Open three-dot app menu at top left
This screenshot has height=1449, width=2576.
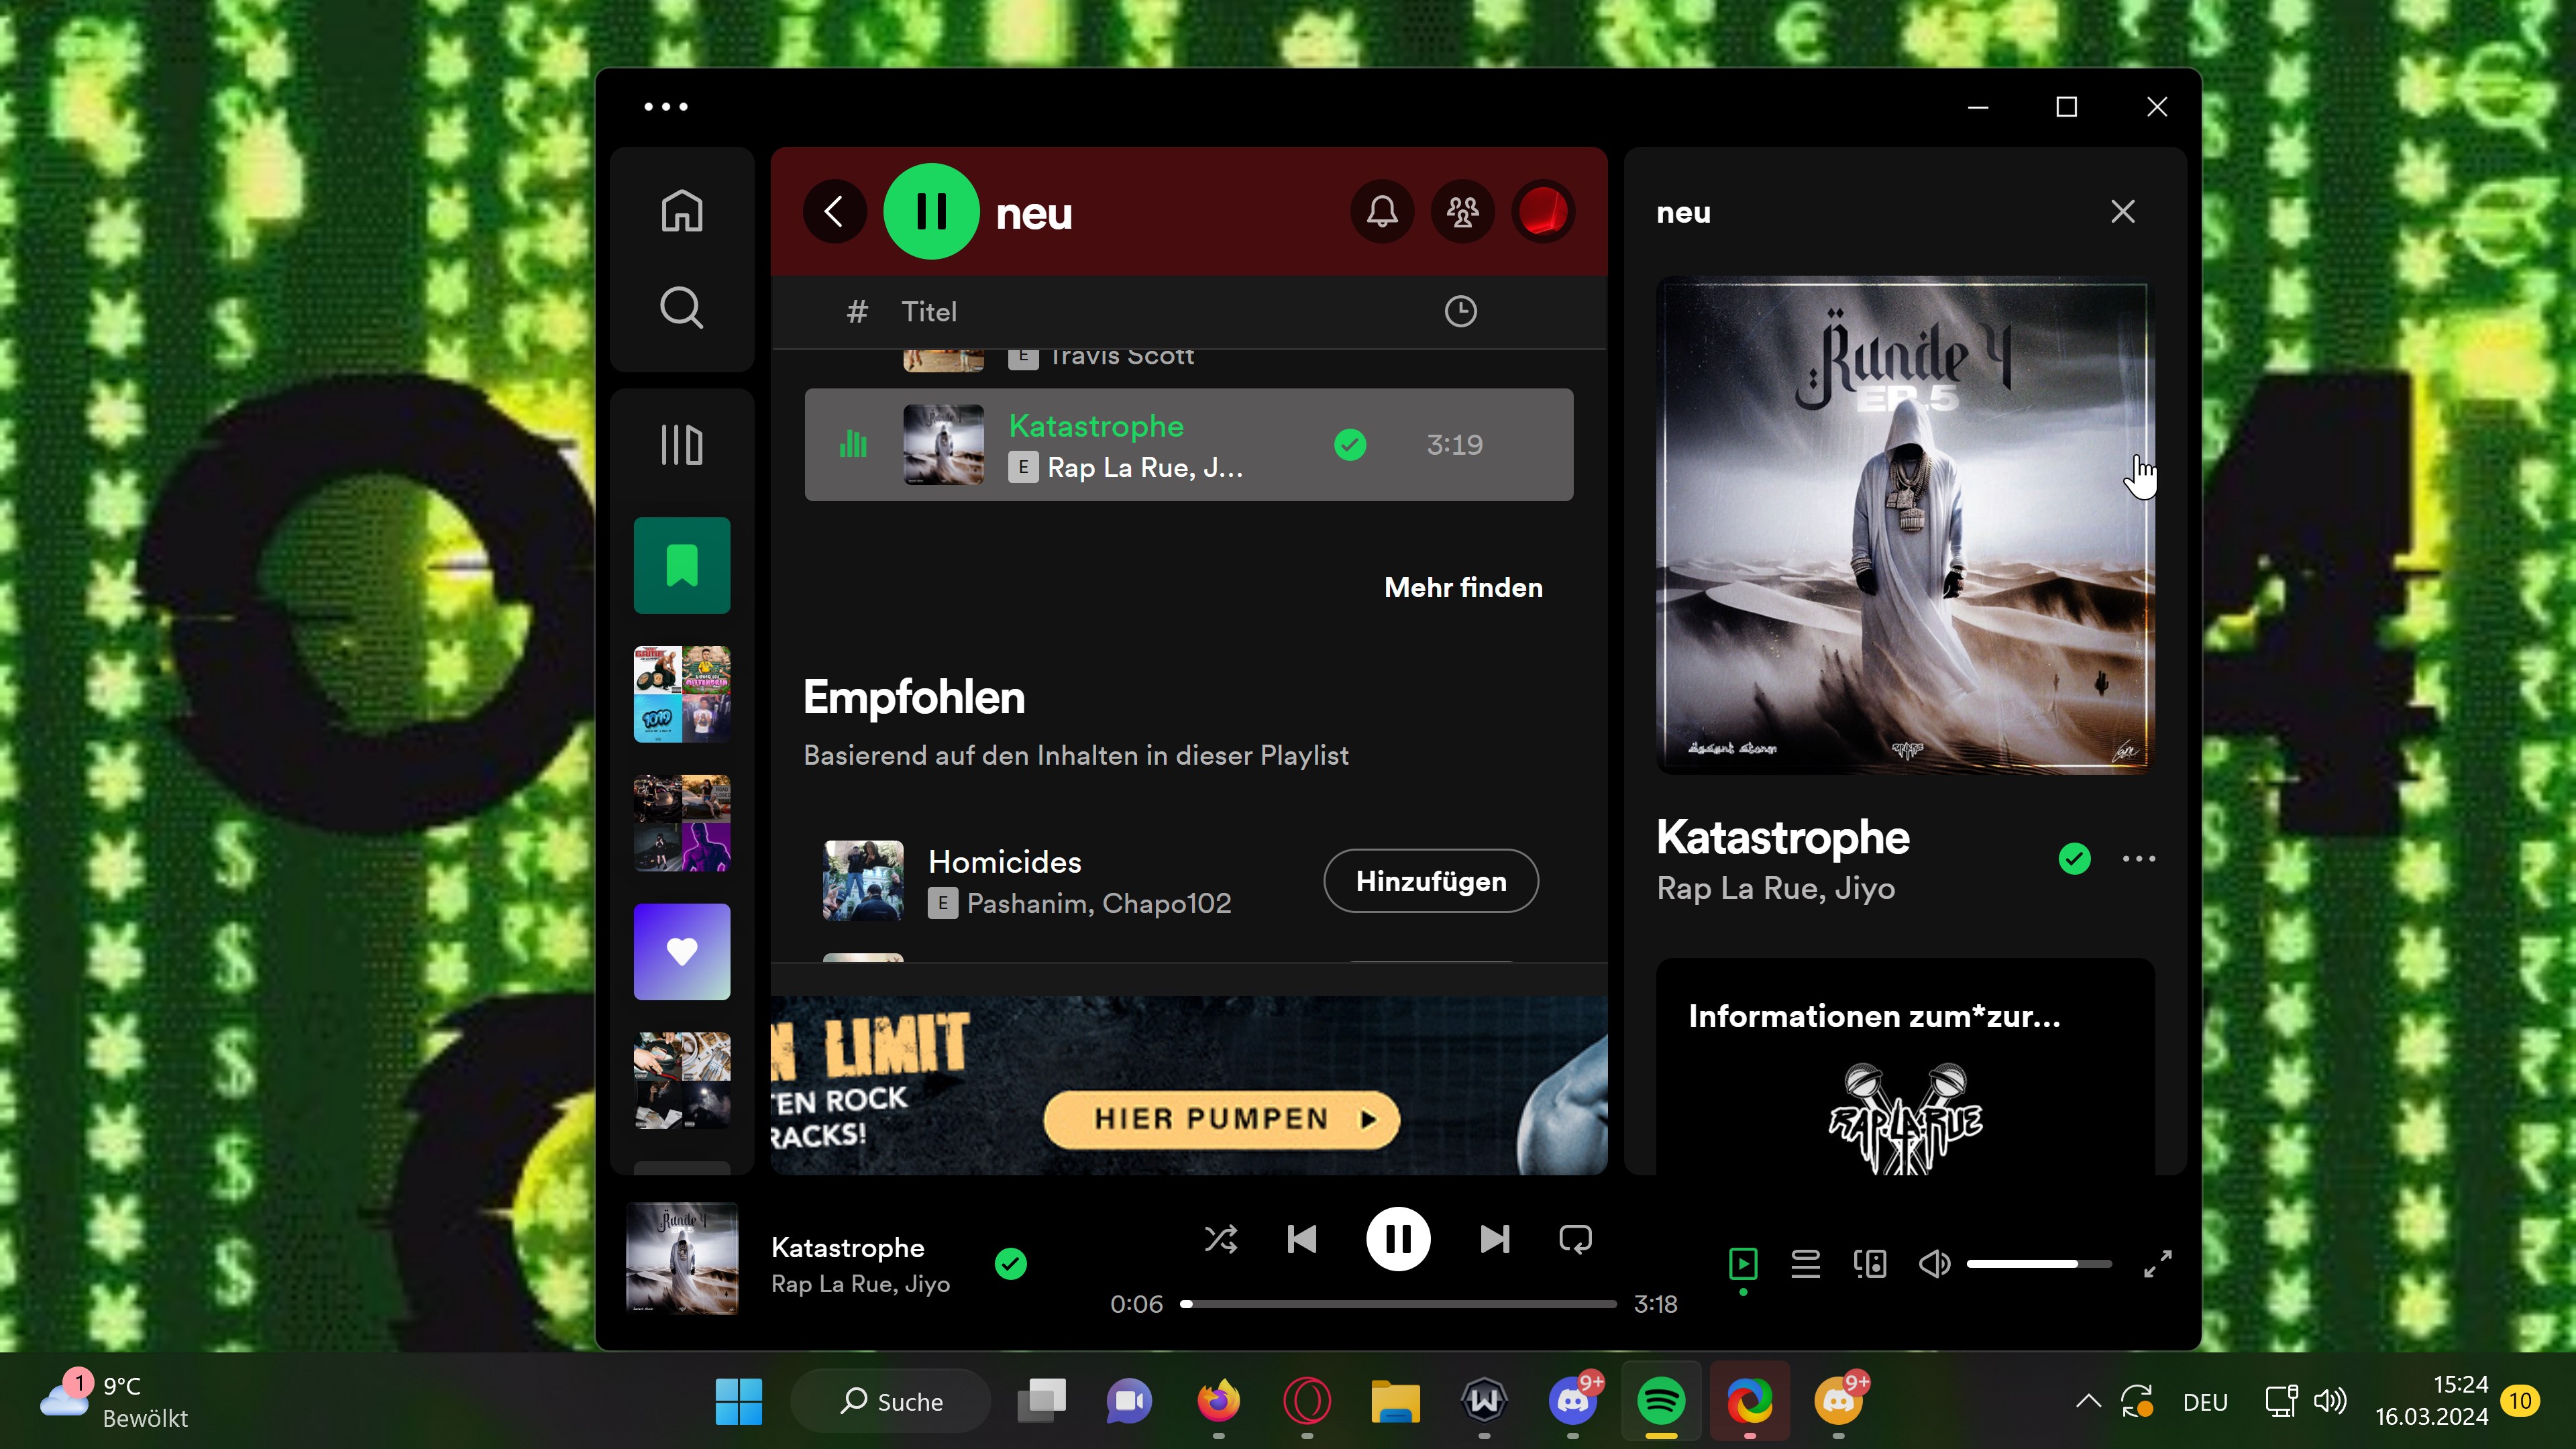coord(666,107)
